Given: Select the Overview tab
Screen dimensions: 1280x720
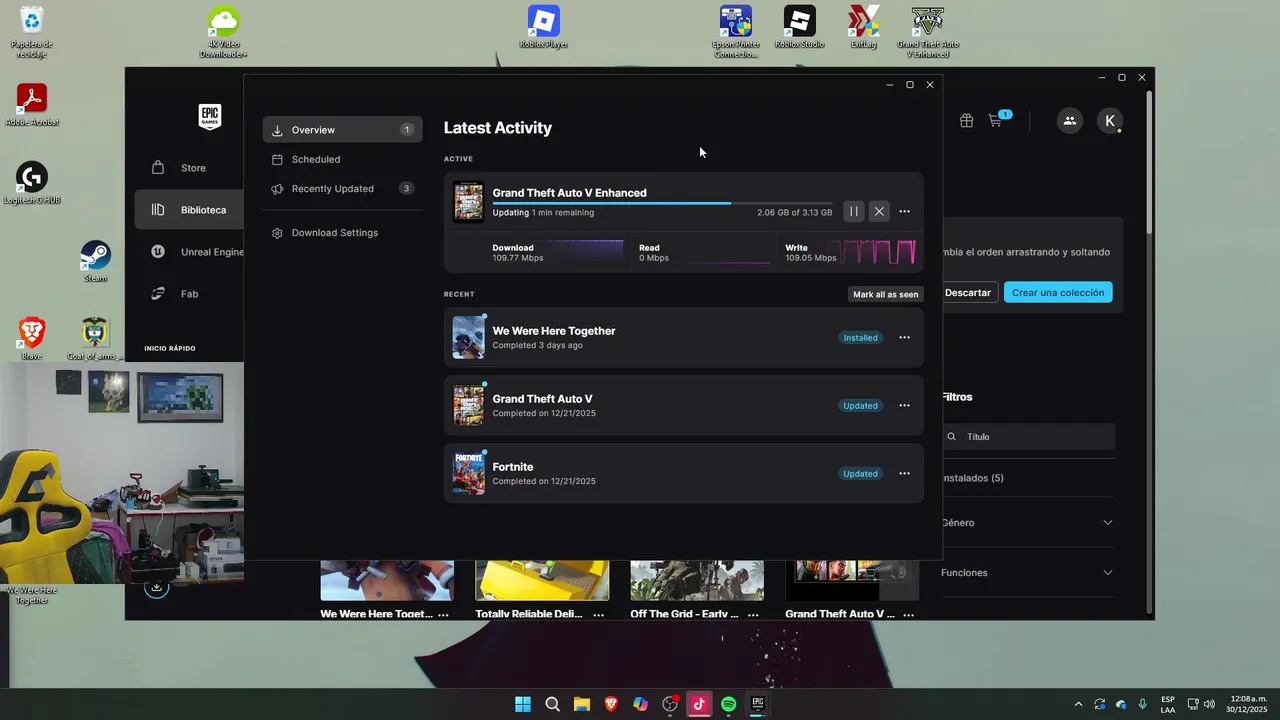Looking at the screenshot, I should pos(342,130).
